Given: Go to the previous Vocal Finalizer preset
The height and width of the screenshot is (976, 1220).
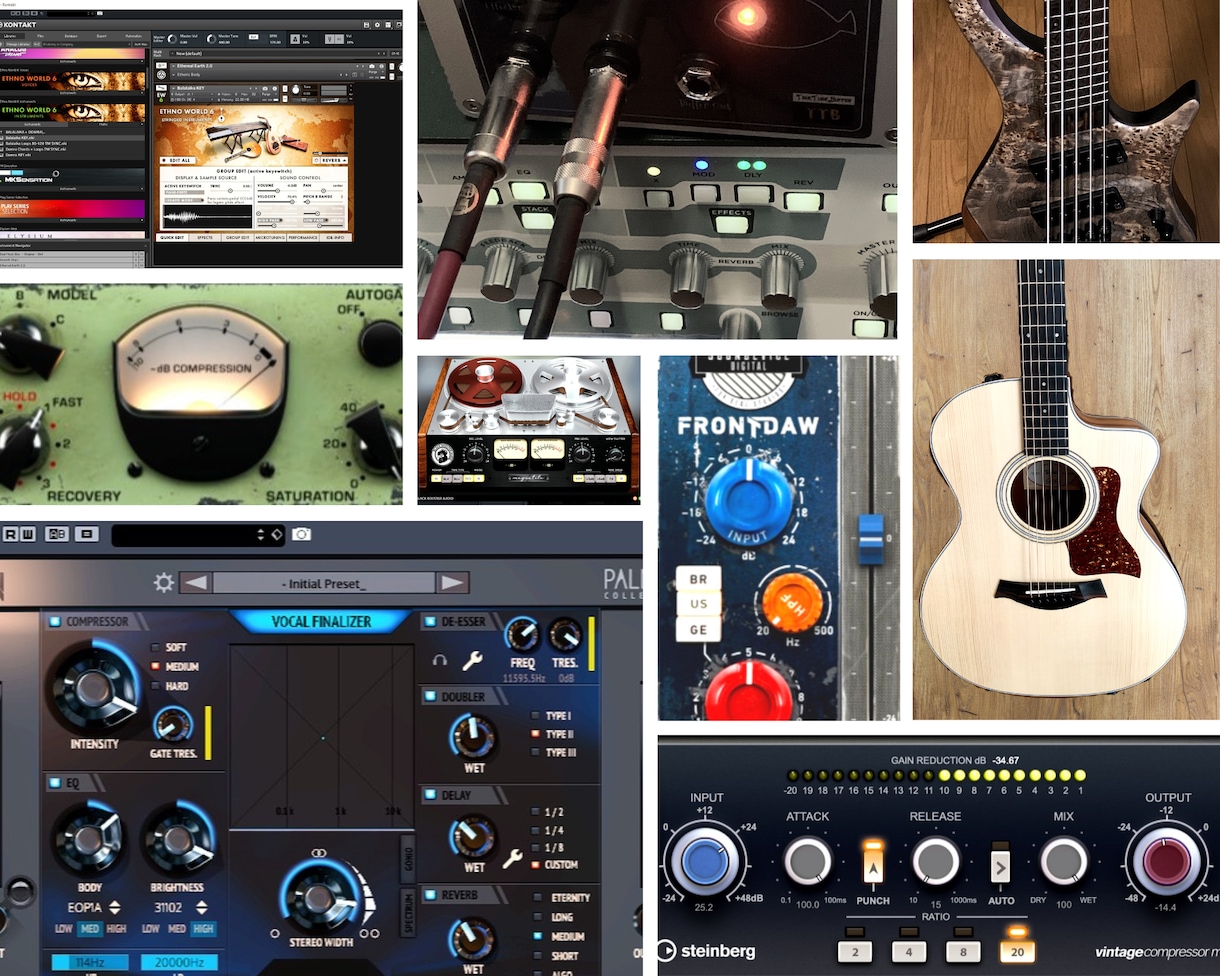Looking at the screenshot, I should click(195, 583).
